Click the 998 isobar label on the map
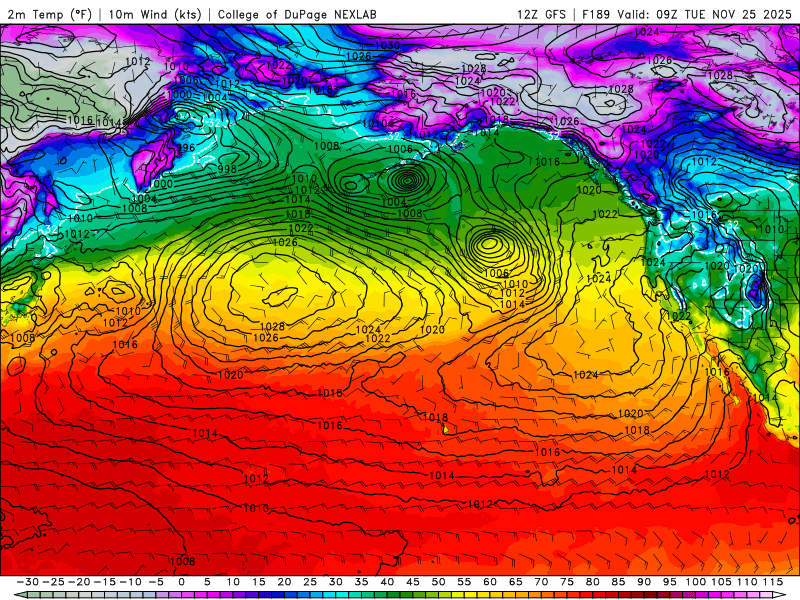Viewport: 800px width, 600px height. pyautogui.click(x=227, y=169)
